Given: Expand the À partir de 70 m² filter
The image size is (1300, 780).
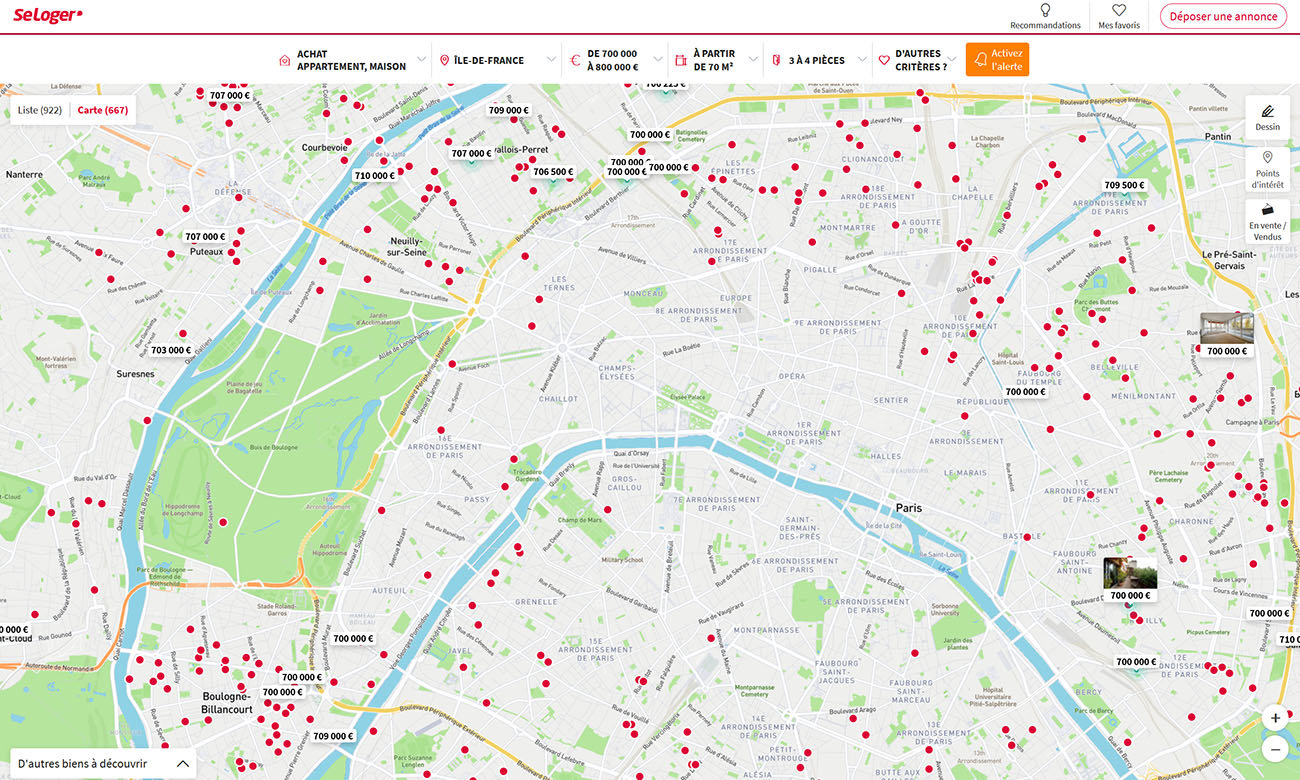Looking at the screenshot, I should click(x=716, y=60).
